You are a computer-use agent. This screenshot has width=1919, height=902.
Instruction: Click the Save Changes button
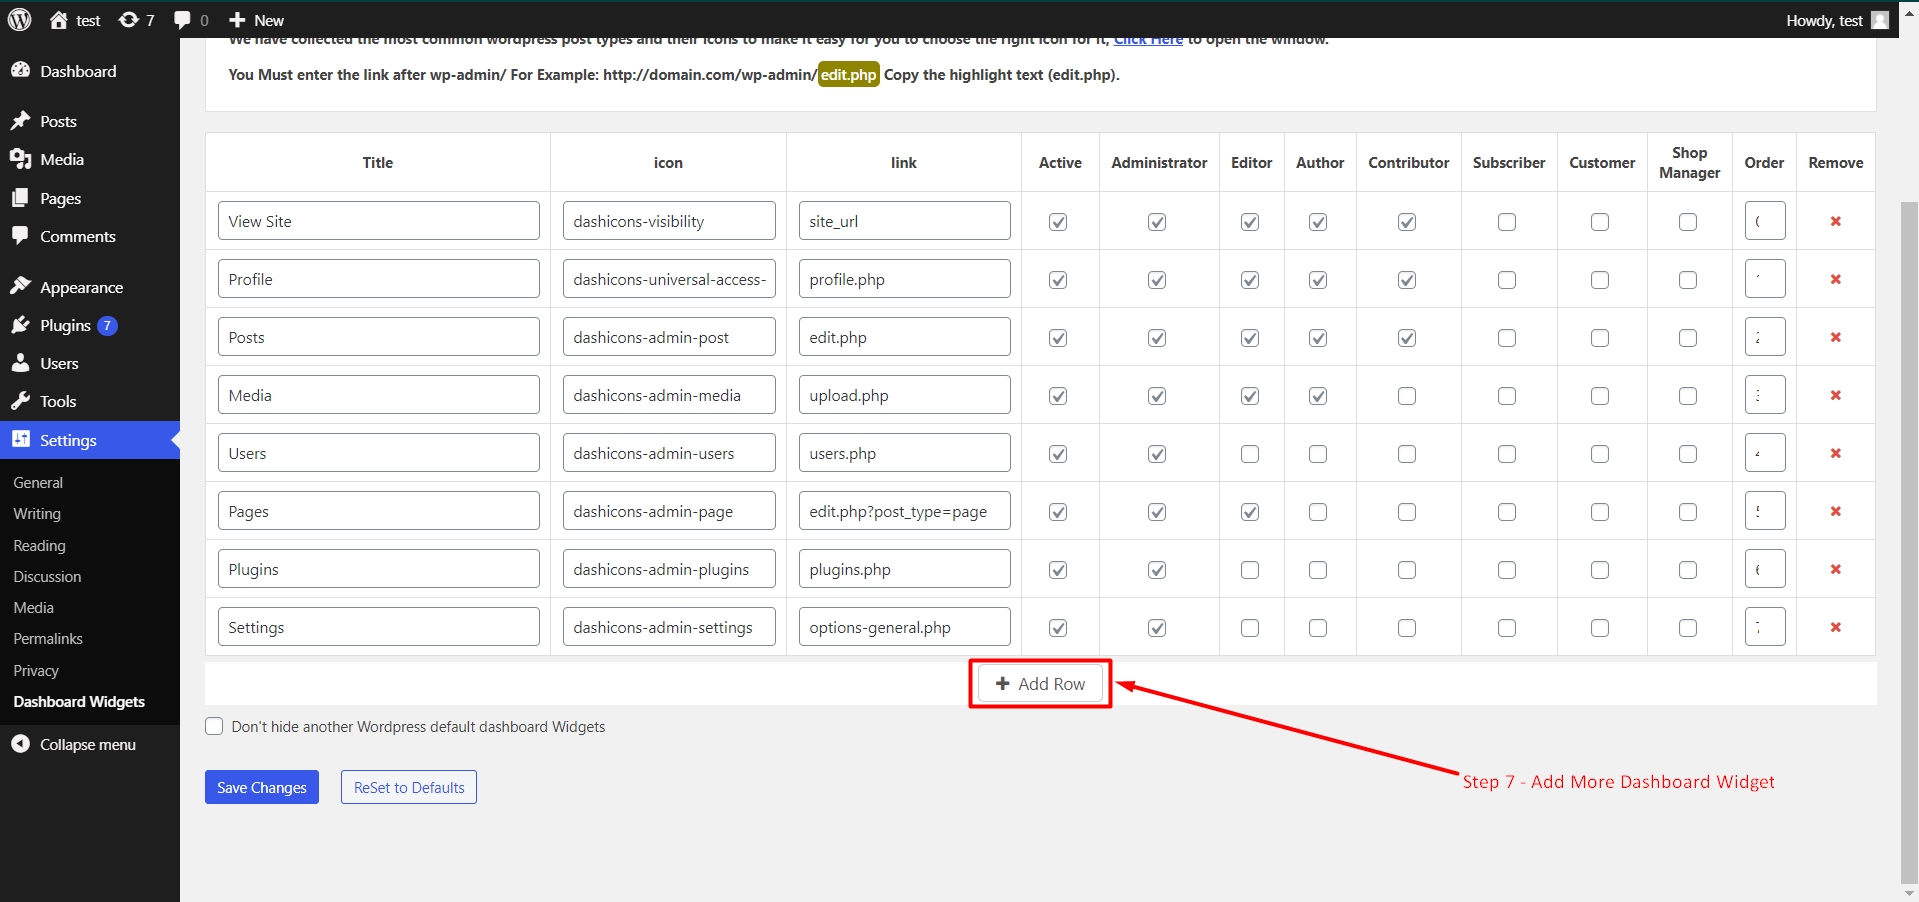(262, 787)
